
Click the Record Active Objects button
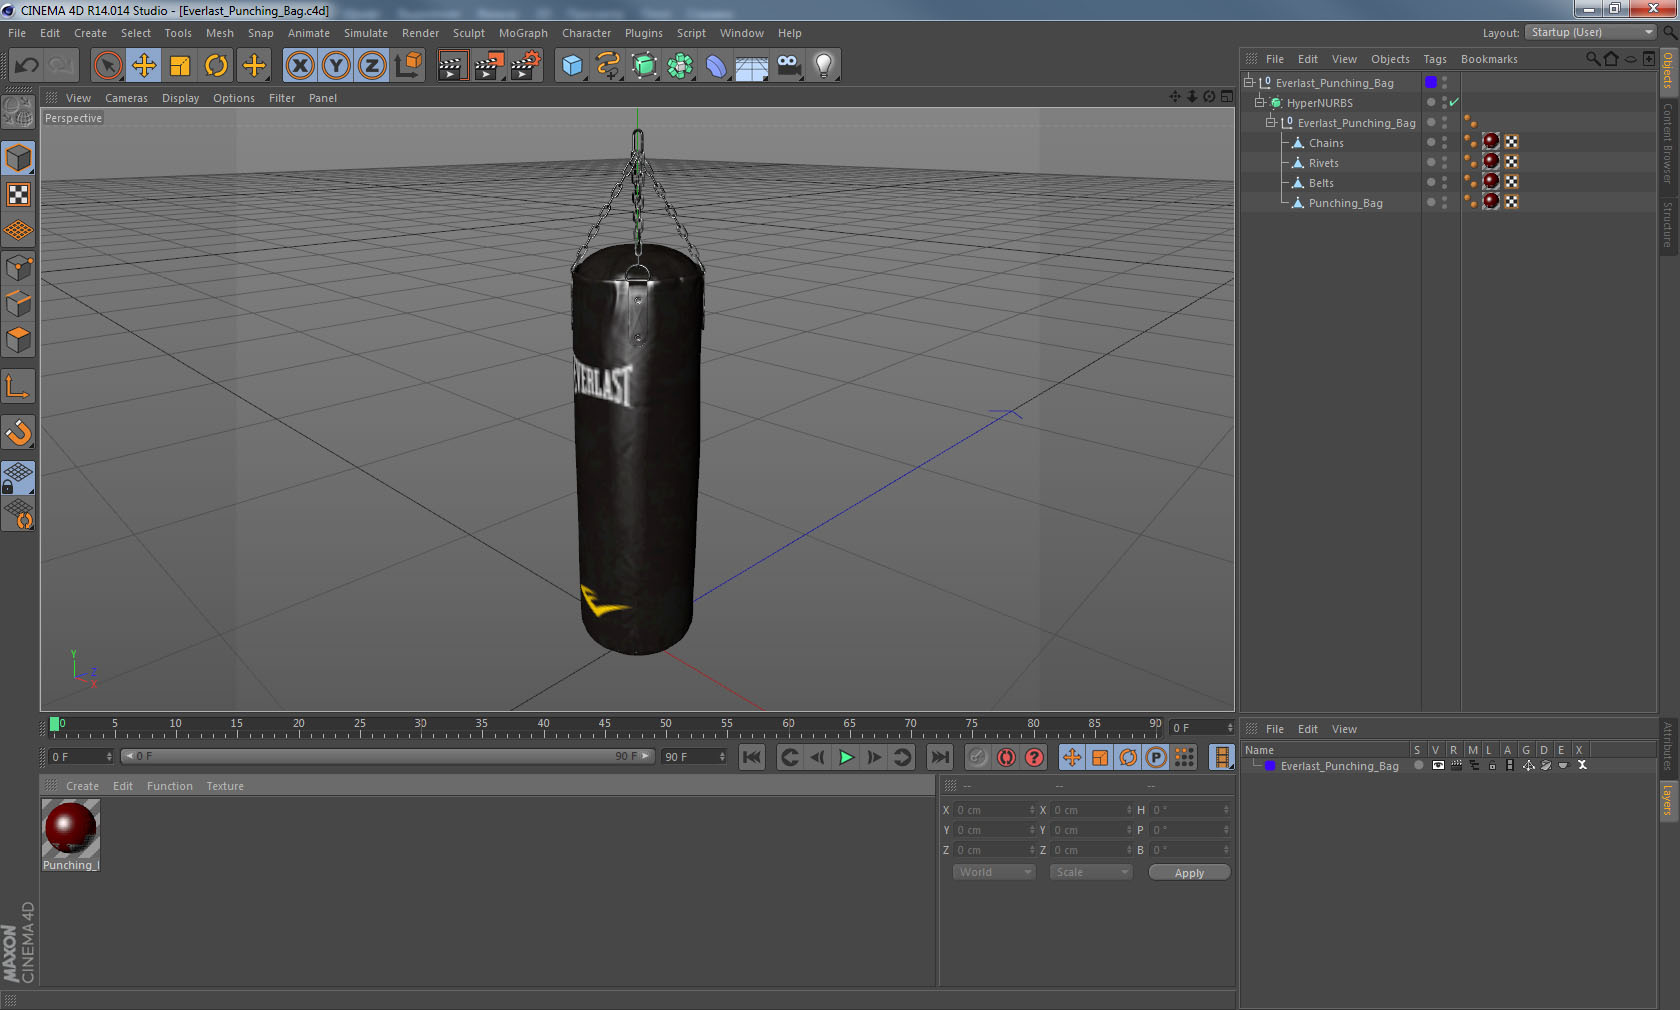pyautogui.click(x=978, y=757)
